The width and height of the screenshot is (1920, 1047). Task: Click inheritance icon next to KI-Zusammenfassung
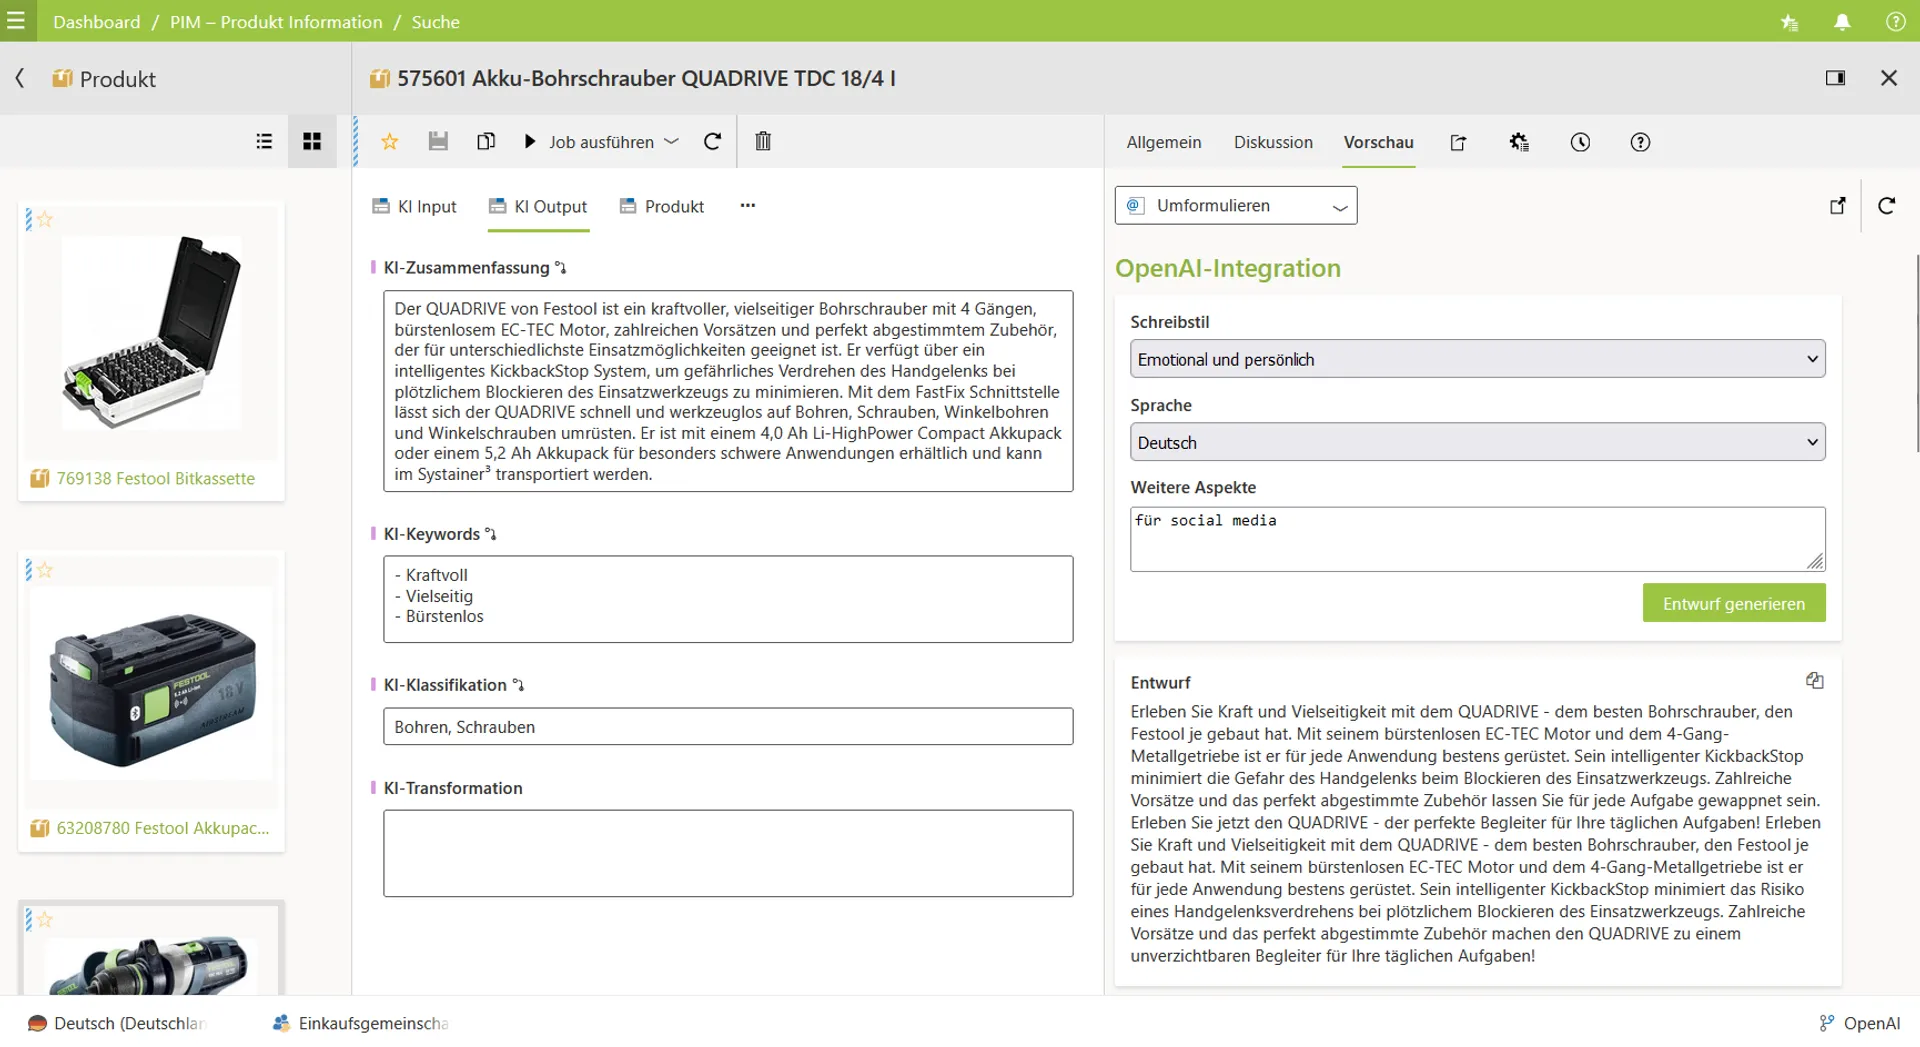tap(561, 267)
